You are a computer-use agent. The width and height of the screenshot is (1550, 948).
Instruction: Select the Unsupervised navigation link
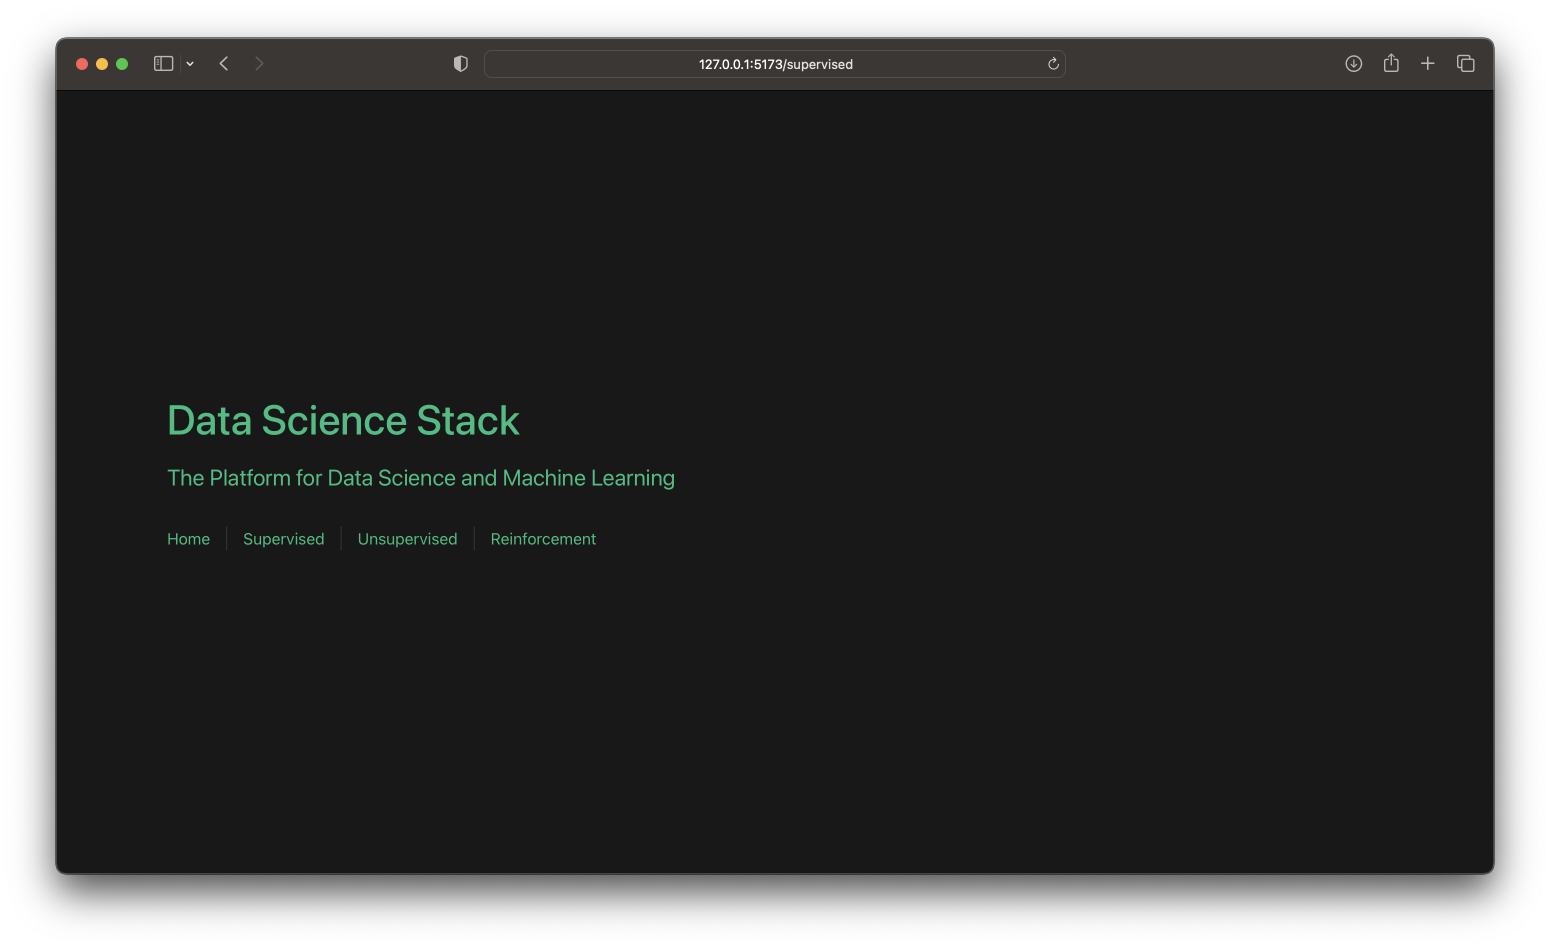click(407, 539)
